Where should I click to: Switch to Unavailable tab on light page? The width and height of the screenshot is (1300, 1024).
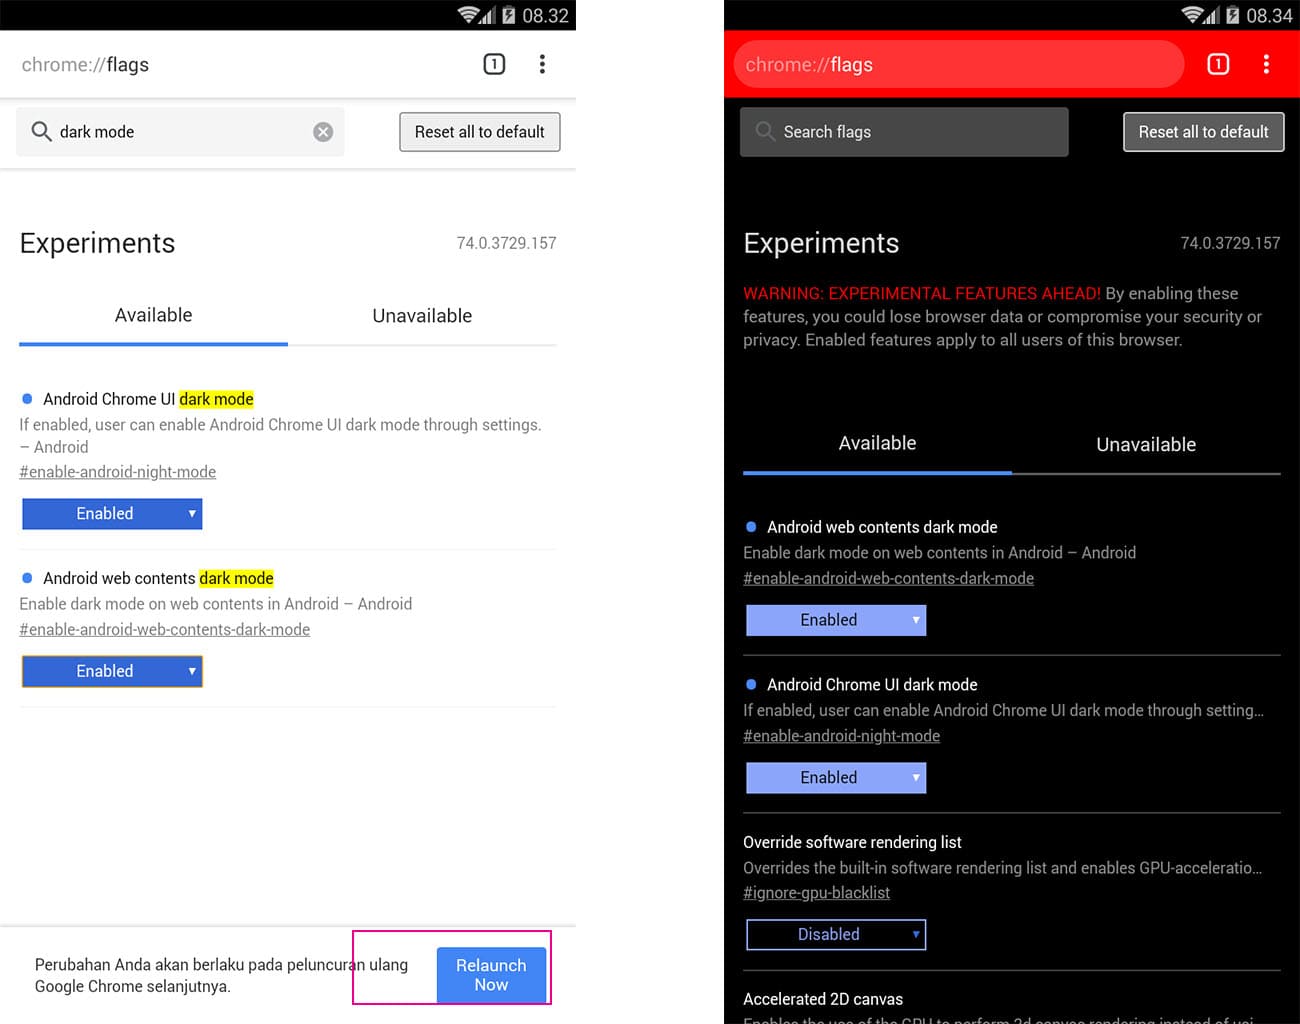(422, 316)
